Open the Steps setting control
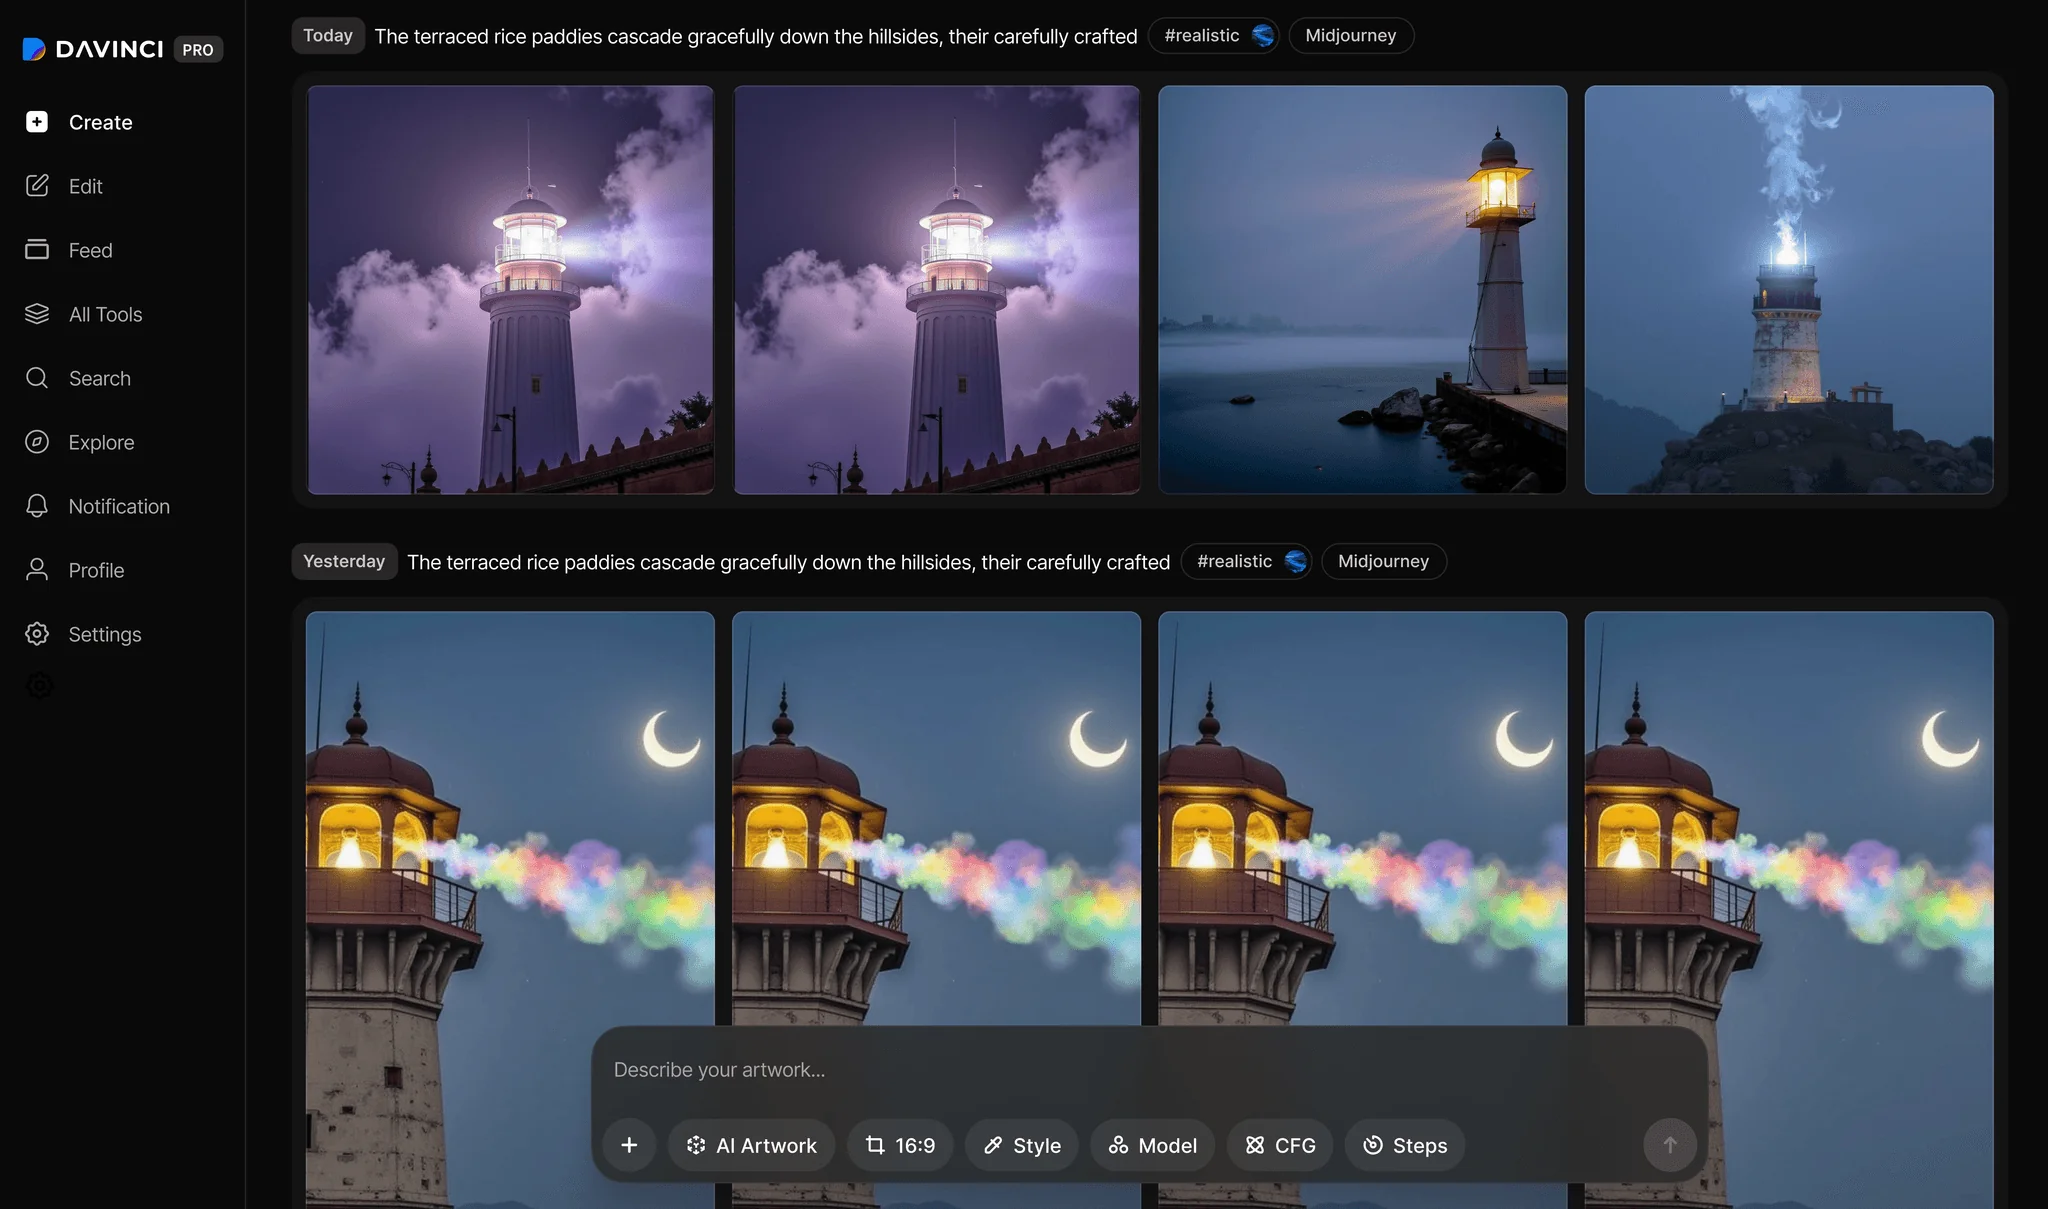The image size is (2048, 1209). pyautogui.click(x=1404, y=1145)
